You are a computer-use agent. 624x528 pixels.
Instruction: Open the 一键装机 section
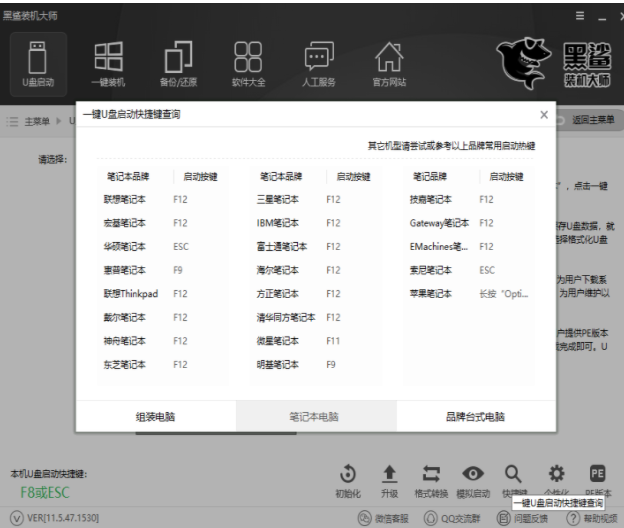pos(108,64)
